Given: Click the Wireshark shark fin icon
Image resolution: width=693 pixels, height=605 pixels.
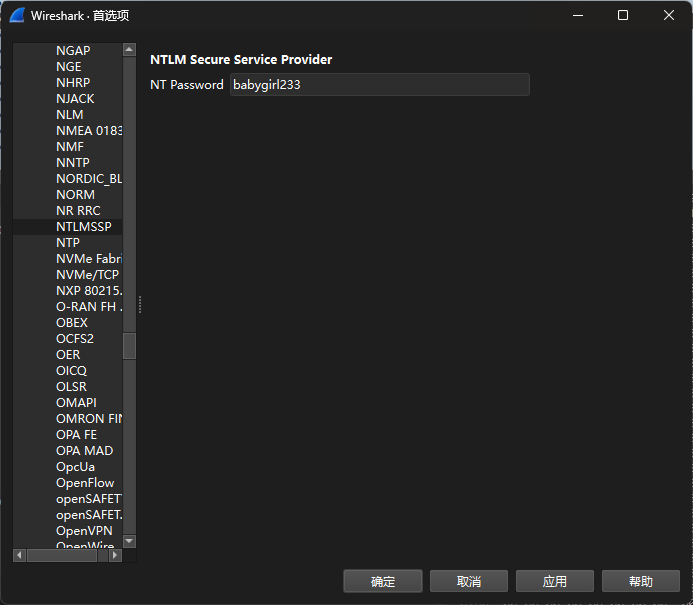Looking at the screenshot, I should point(17,15).
